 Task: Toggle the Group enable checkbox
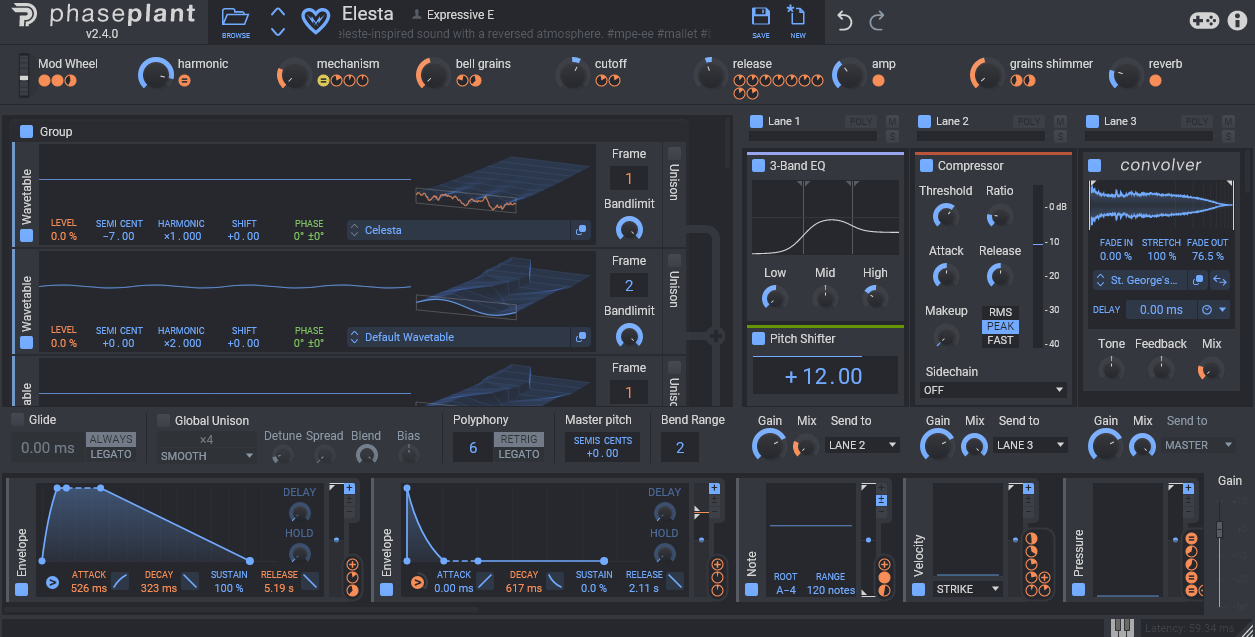click(26, 131)
